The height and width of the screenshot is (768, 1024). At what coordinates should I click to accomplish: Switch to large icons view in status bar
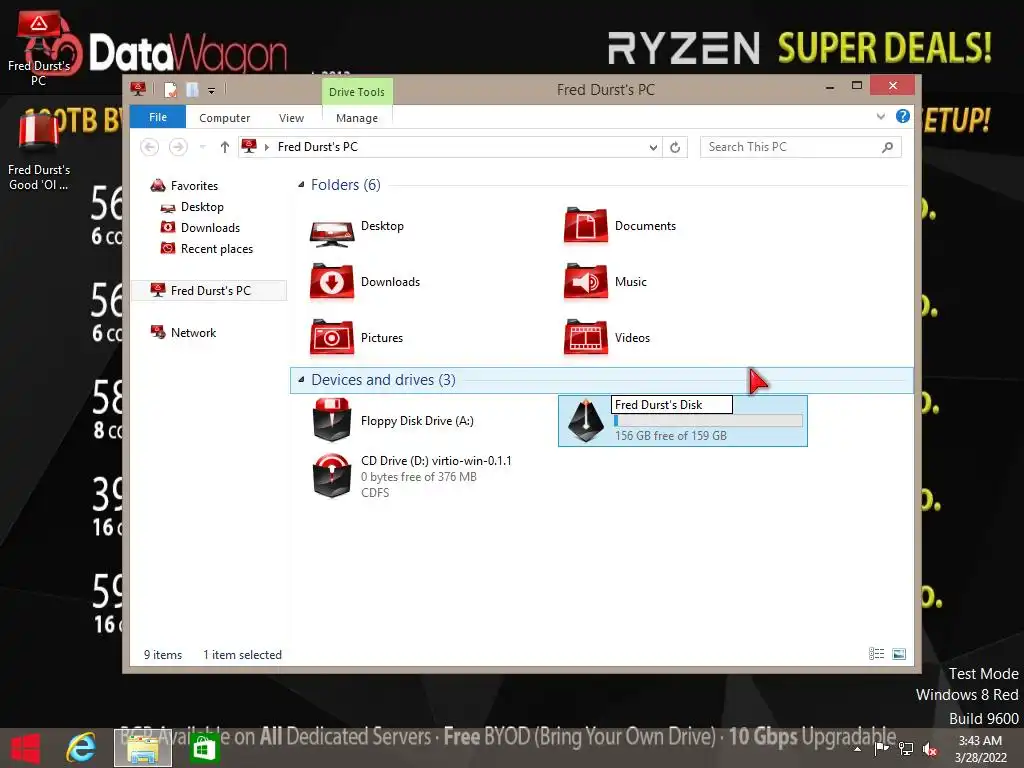899,654
